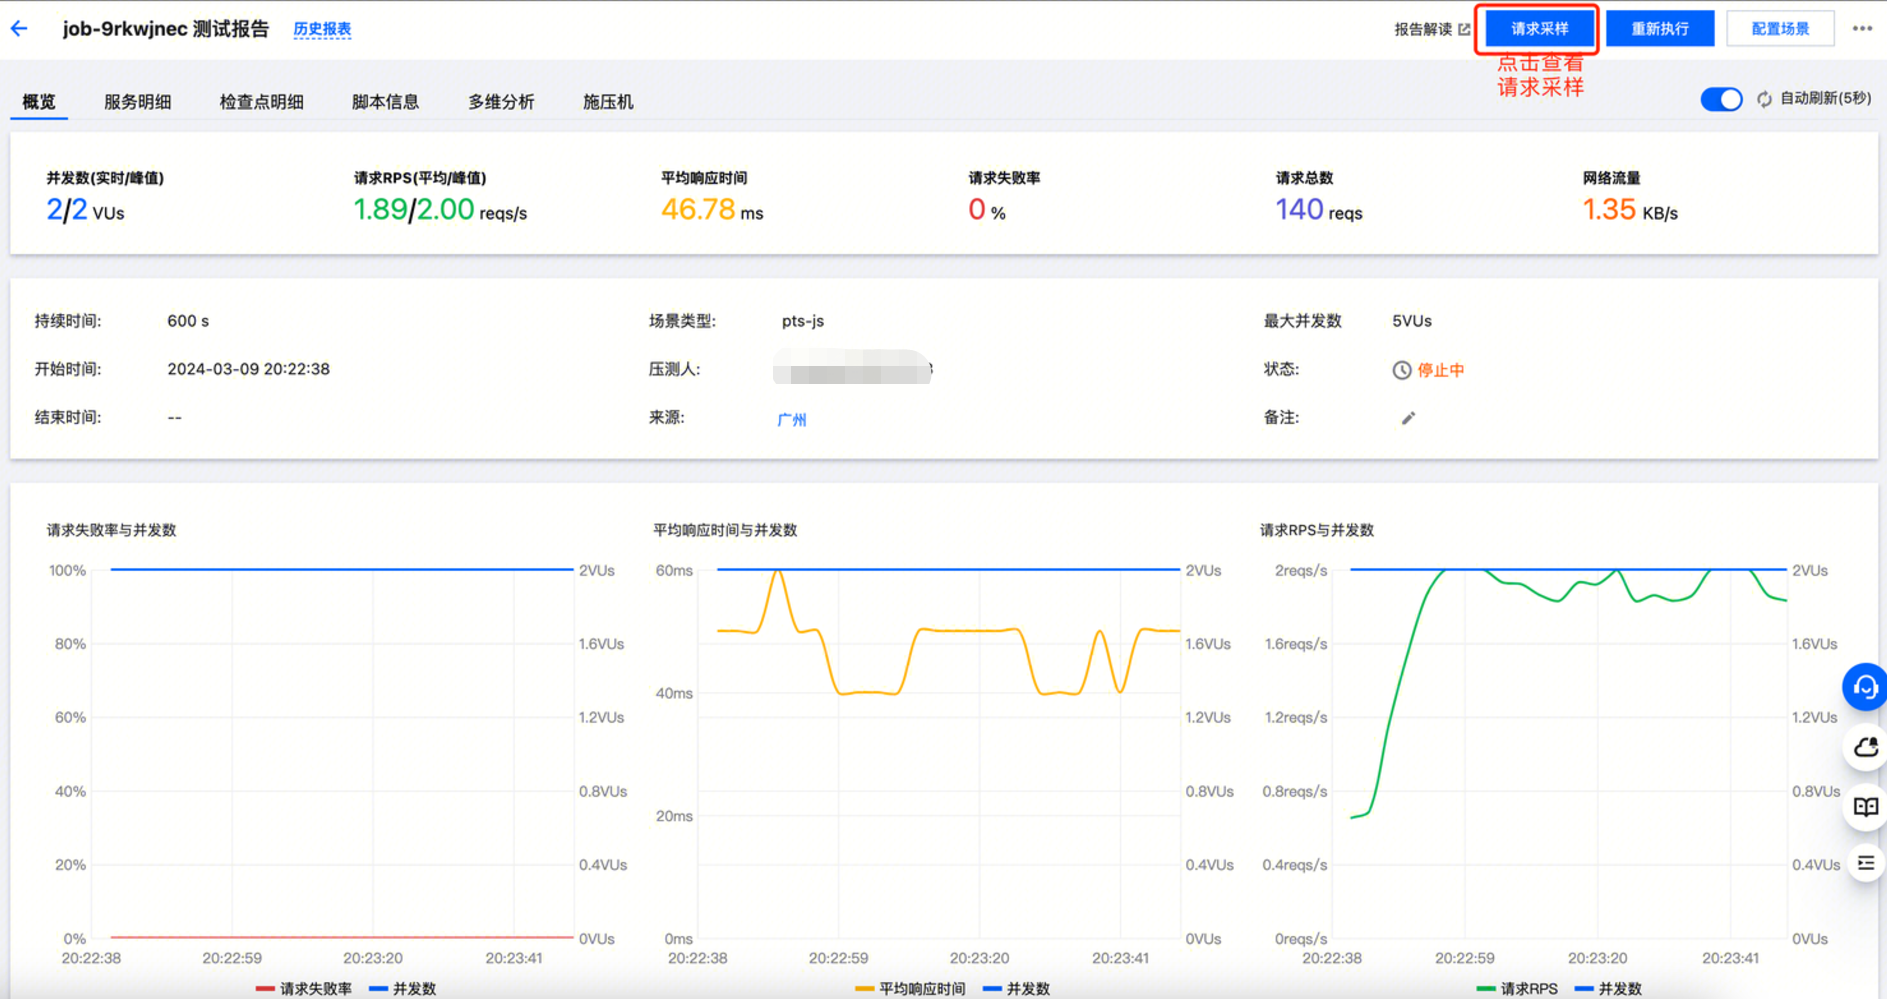Toggle the 平均响应时间 legend series
1887x999 pixels.
tap(911, 988)
